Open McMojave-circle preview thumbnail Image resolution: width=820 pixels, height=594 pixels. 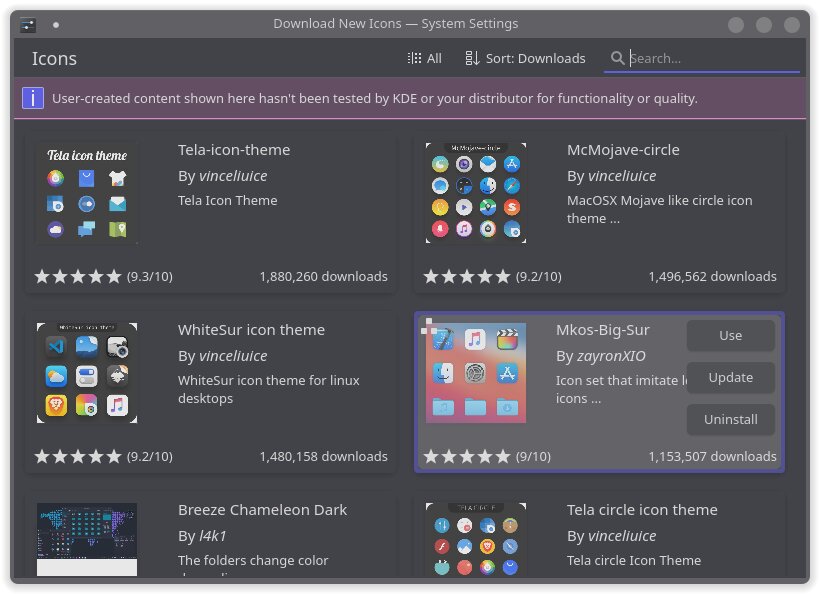[476, 193]
